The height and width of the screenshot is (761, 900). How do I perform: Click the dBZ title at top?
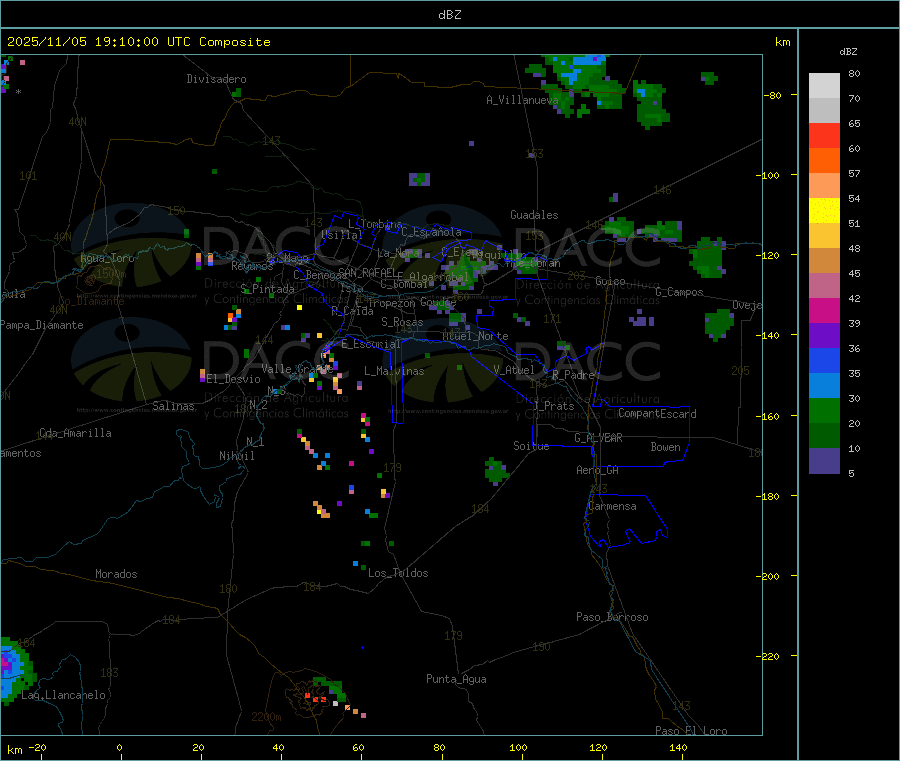coord(449,15)
